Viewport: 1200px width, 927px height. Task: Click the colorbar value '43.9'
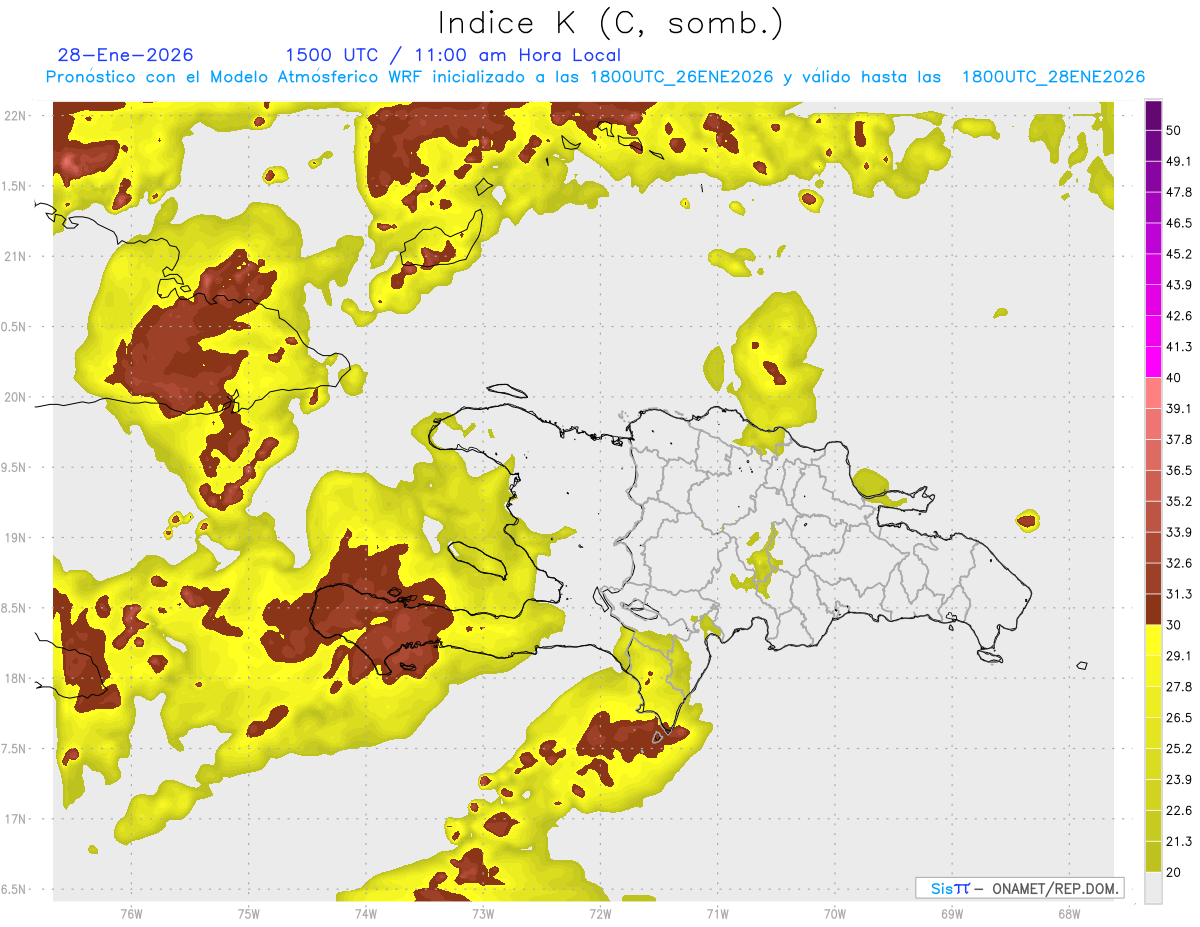1179,285
